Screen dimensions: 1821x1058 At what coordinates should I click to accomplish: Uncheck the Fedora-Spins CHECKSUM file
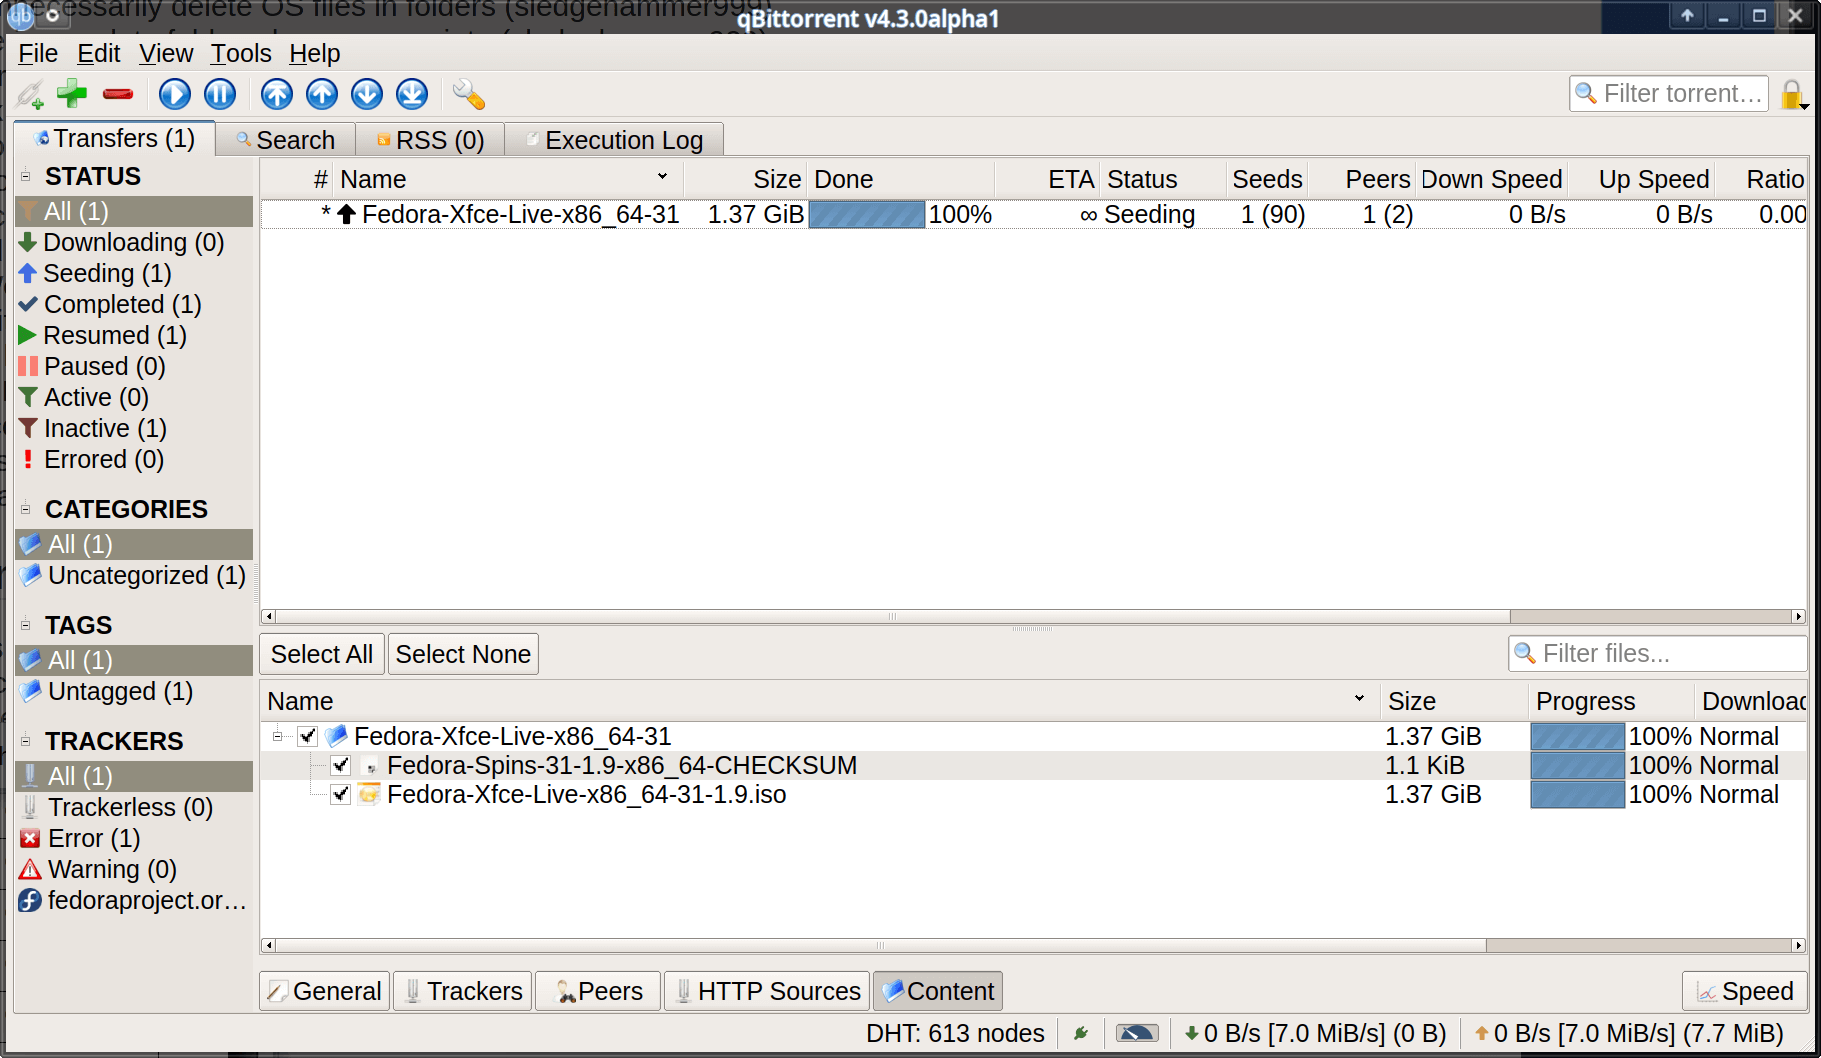pyautogui.click(x=341, y=765)
